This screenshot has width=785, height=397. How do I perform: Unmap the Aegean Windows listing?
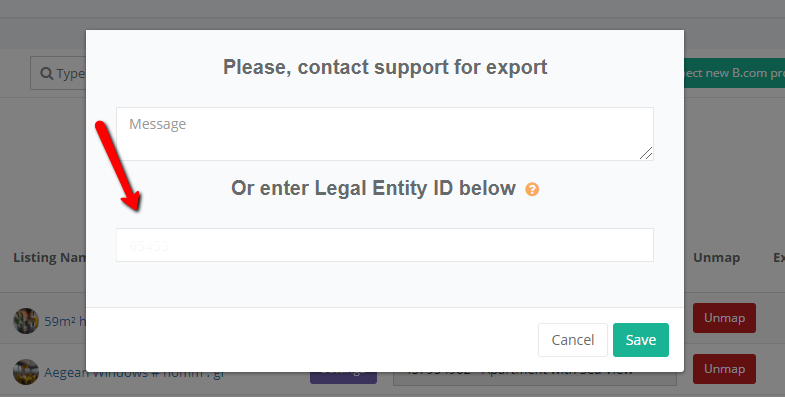point(724,369)
